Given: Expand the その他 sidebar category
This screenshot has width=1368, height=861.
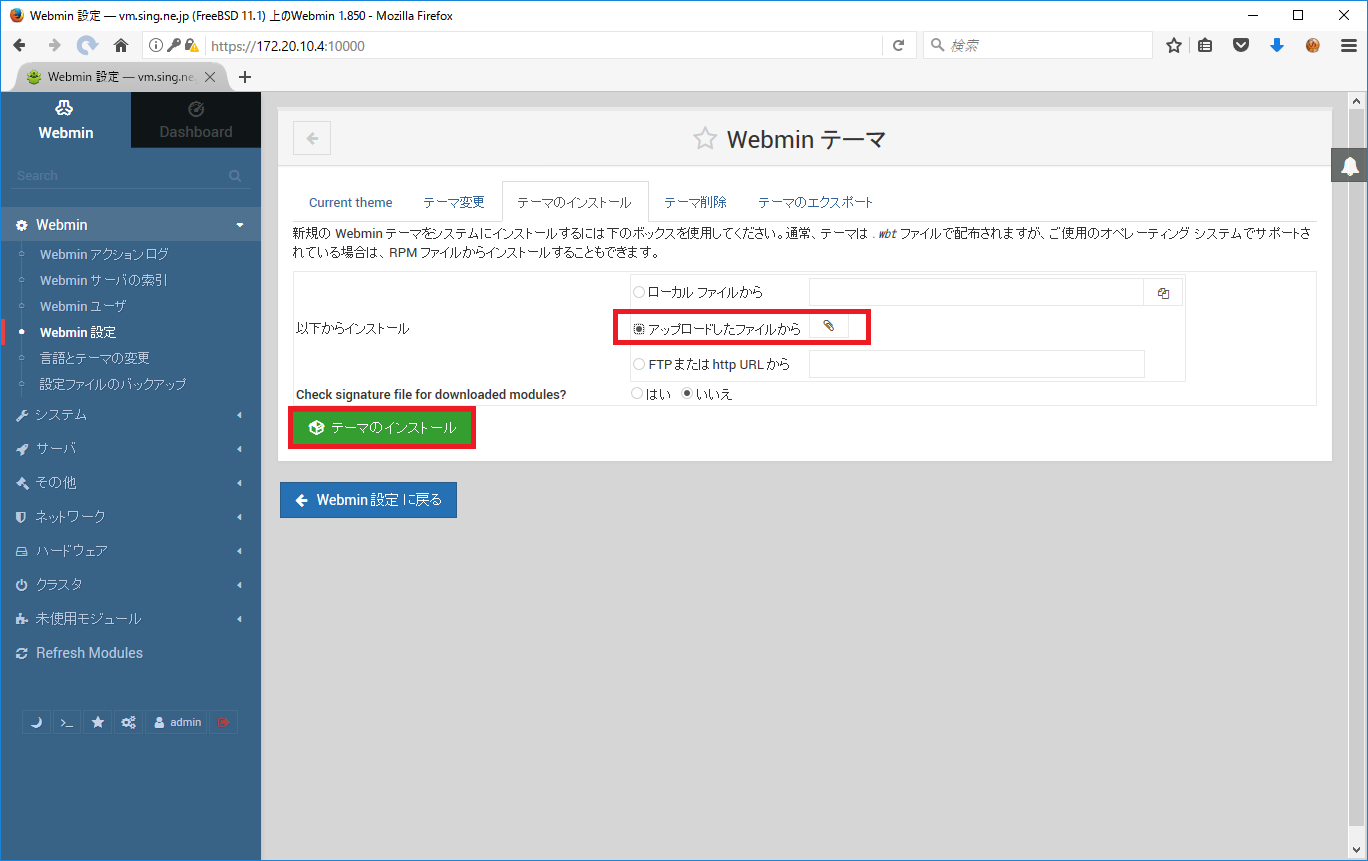Looking at the screenshot, I should pos(131,483).
